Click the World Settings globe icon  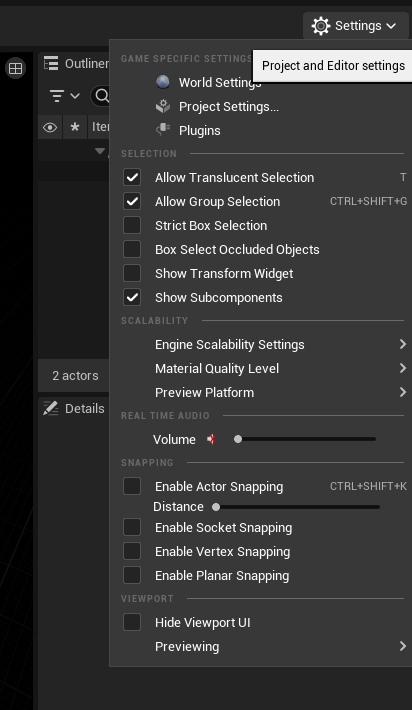point(163,82)
